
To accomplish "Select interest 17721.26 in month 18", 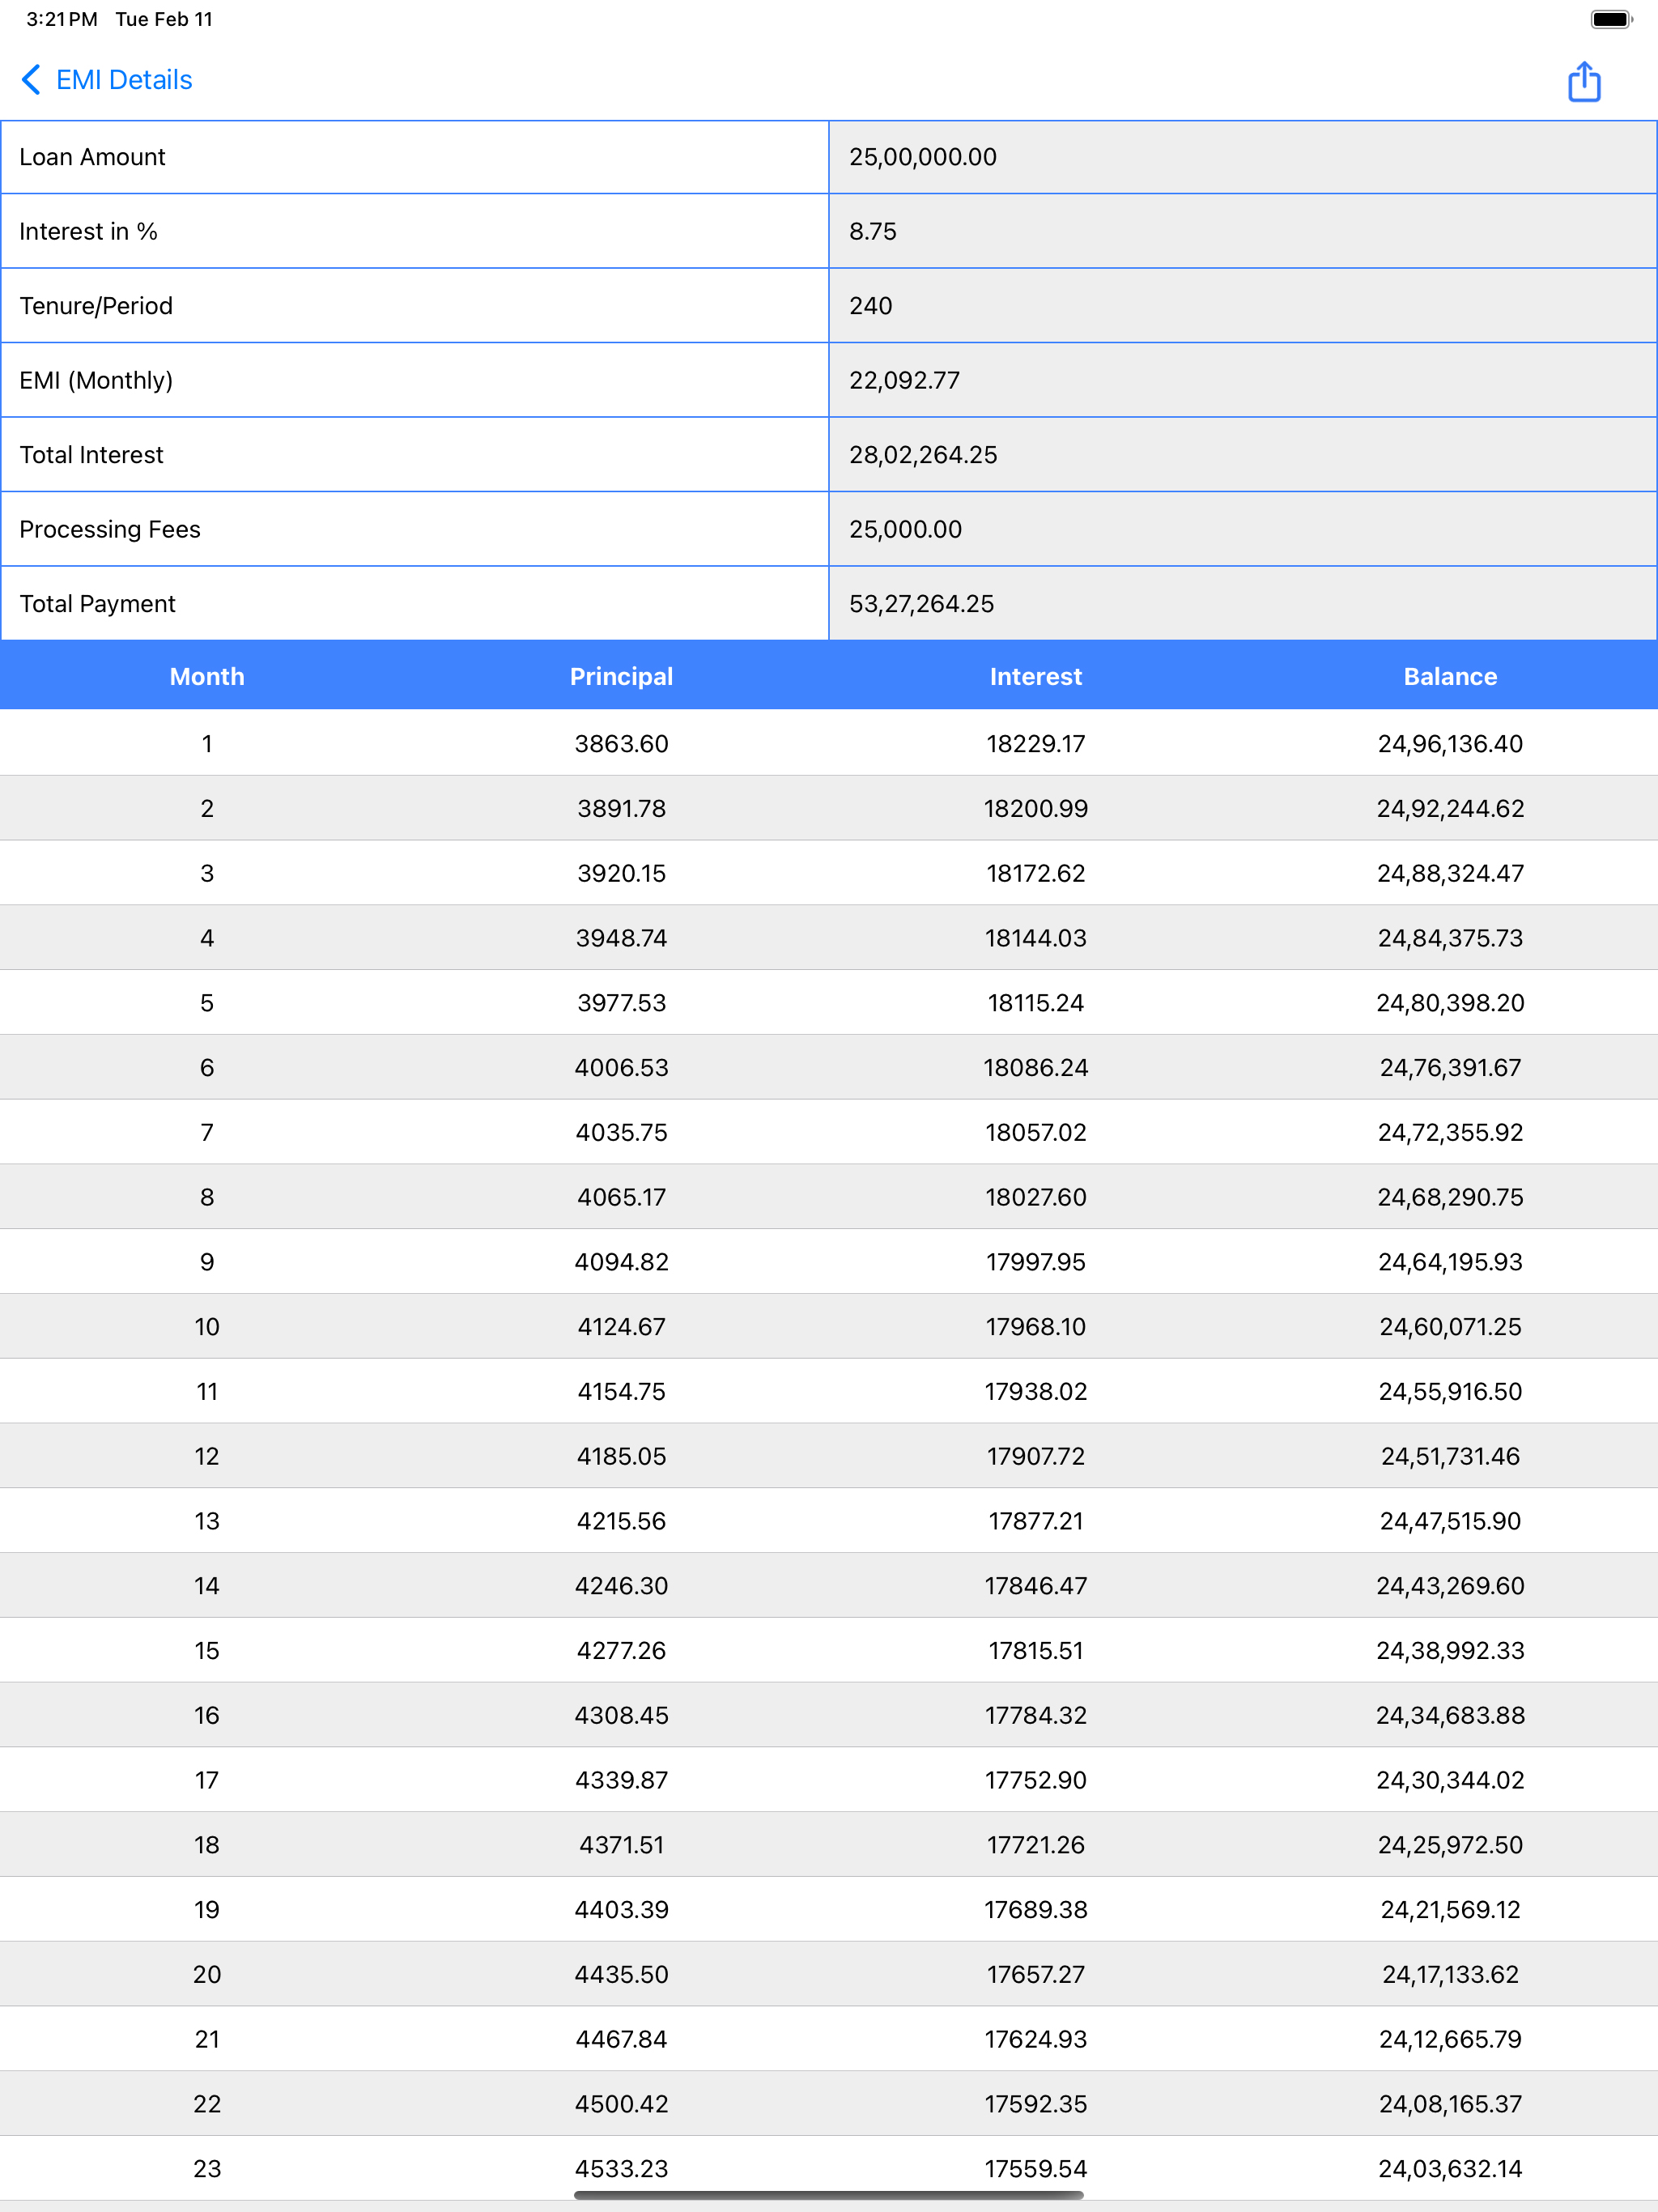I will (x=1036, y=1844).
